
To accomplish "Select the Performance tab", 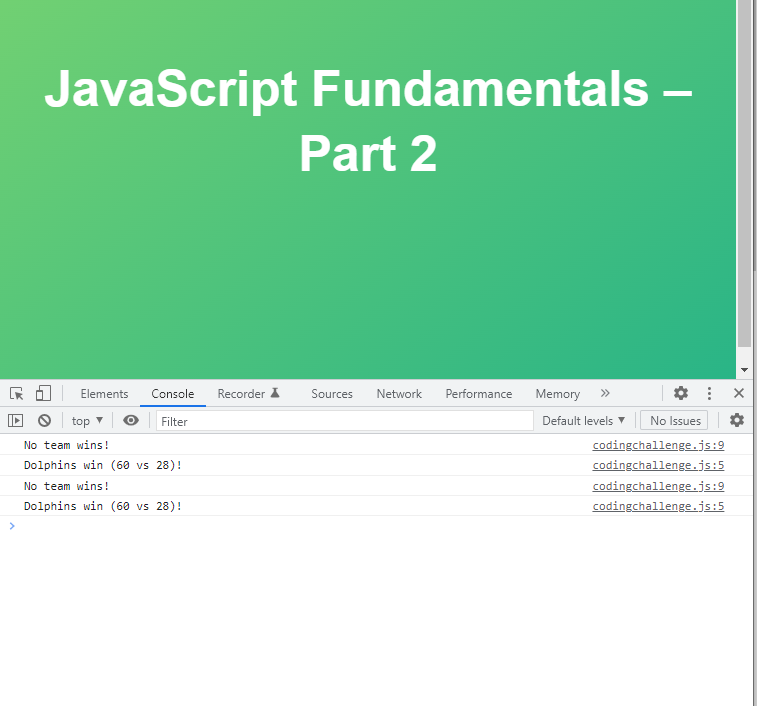I will [478, 394].
